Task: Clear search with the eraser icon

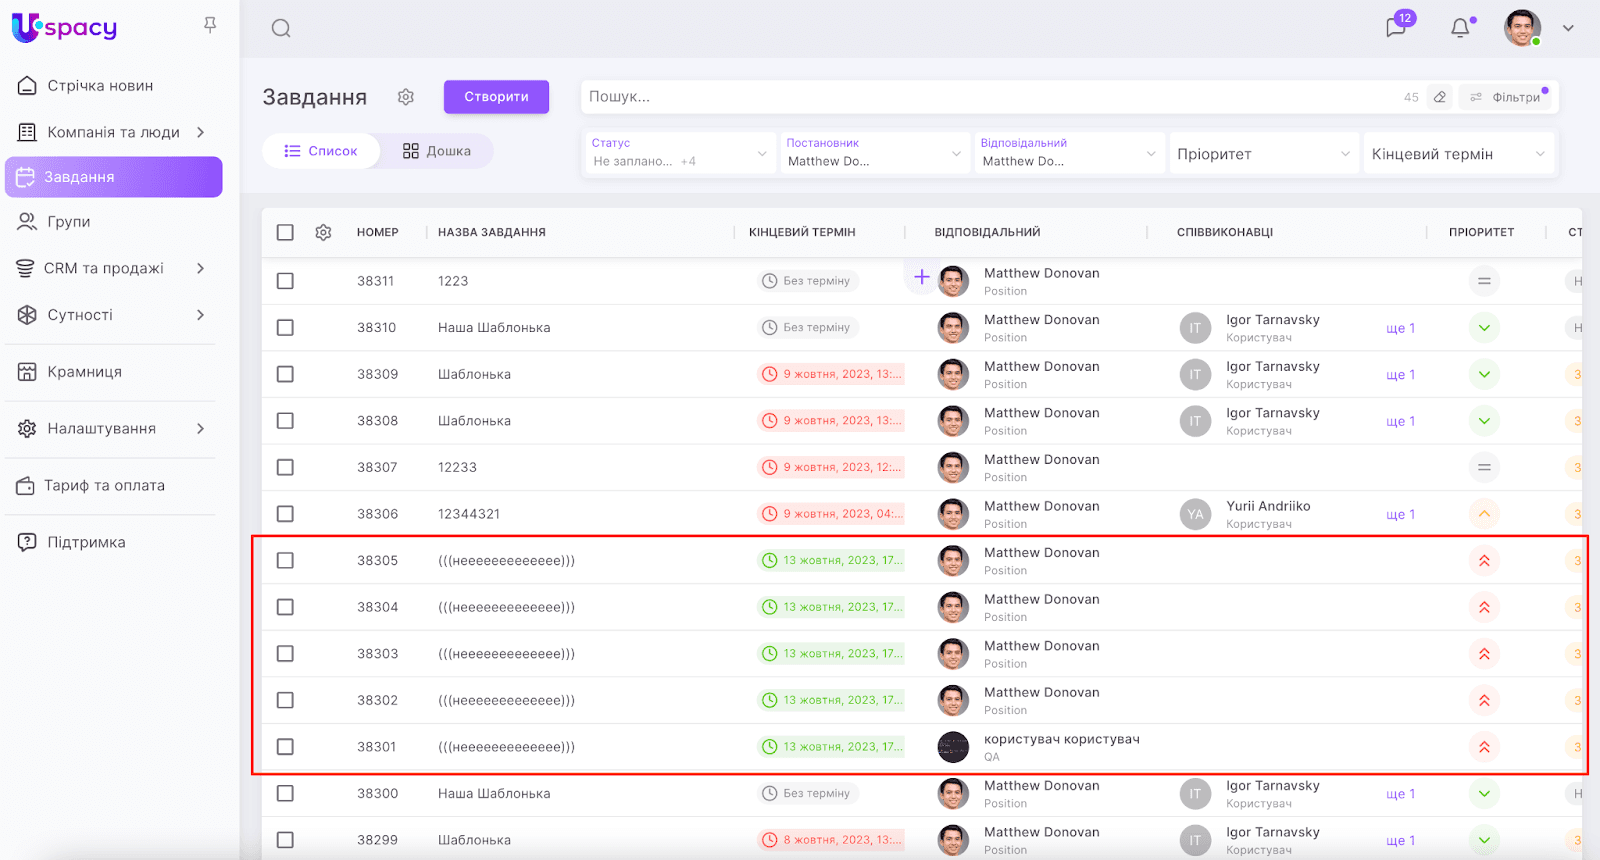Action: 1440,97
